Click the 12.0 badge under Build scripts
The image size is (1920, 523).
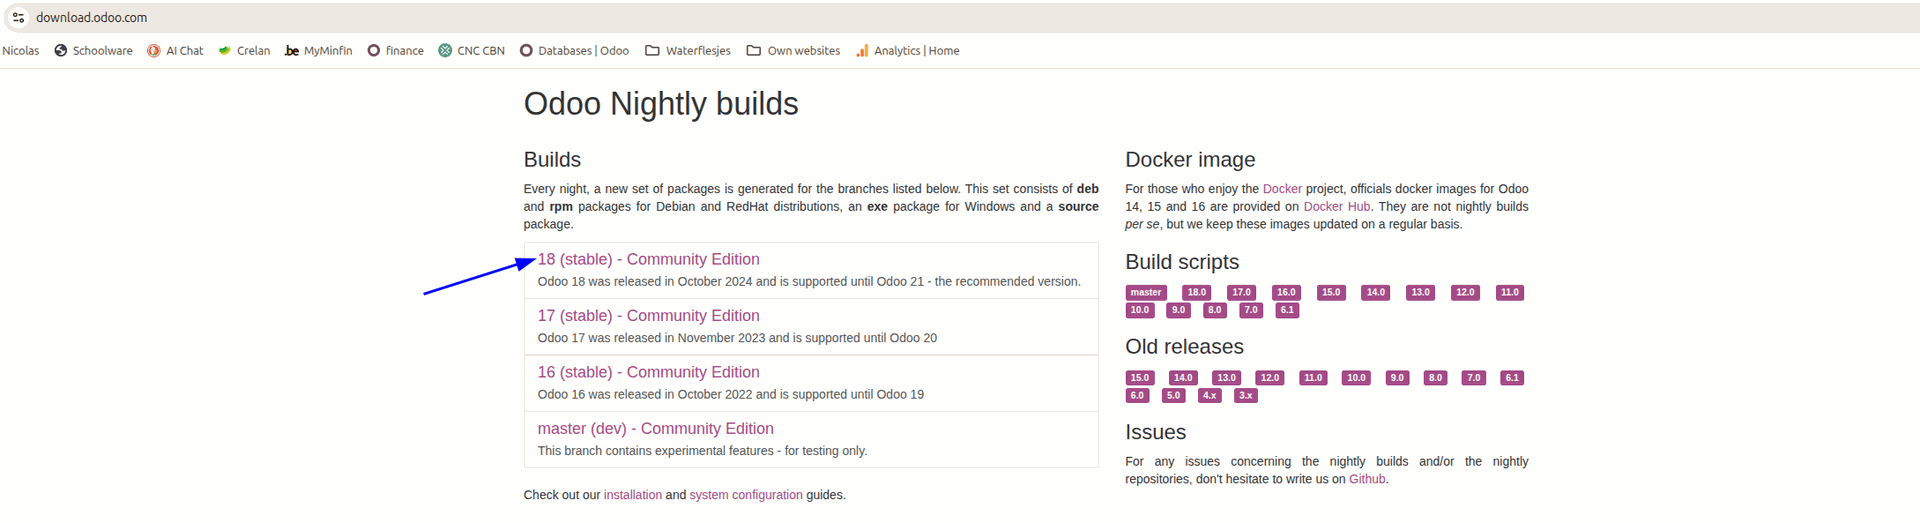click(x=1465, y=293)
